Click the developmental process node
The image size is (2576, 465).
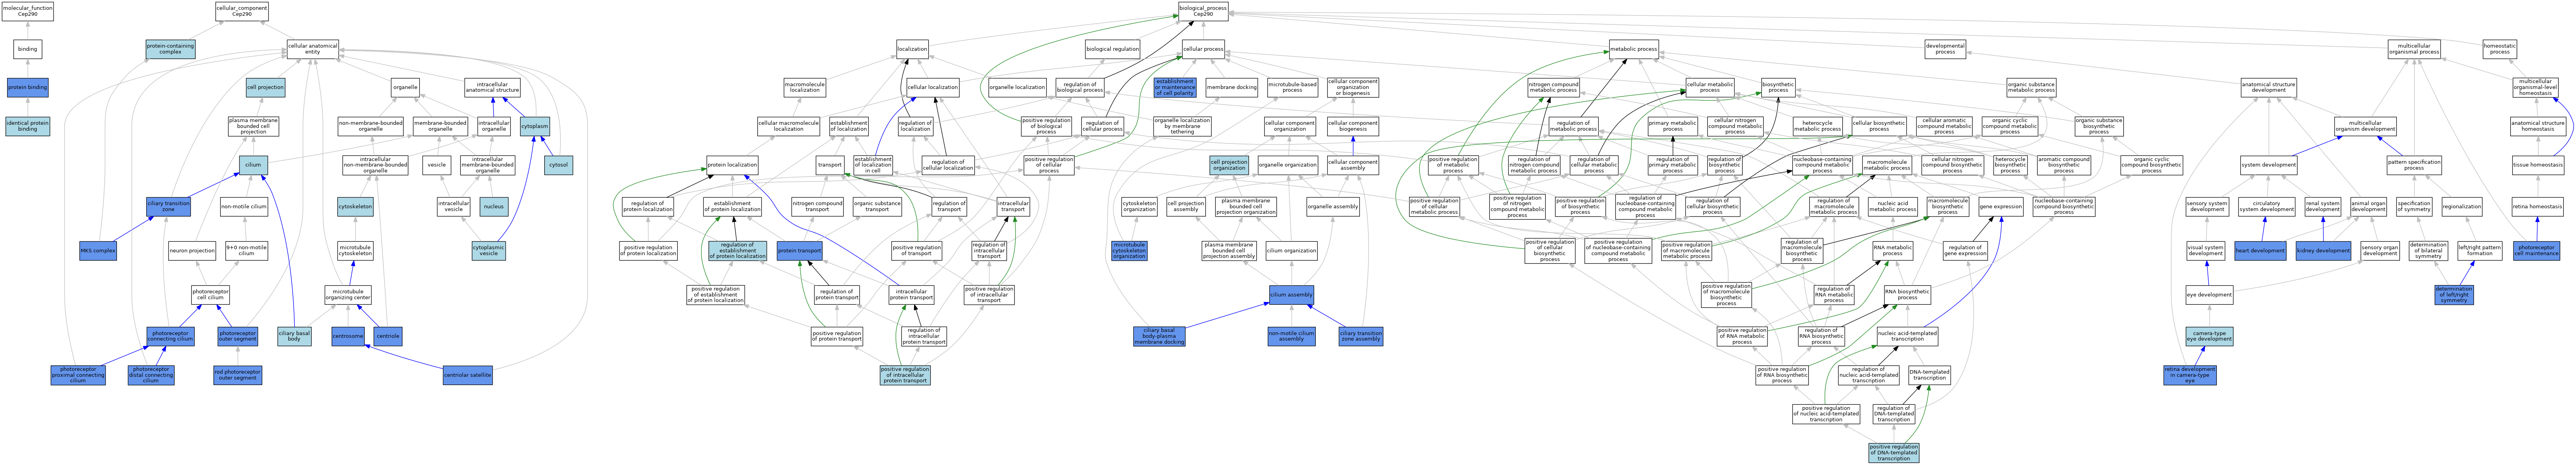tap(1945, 48)
